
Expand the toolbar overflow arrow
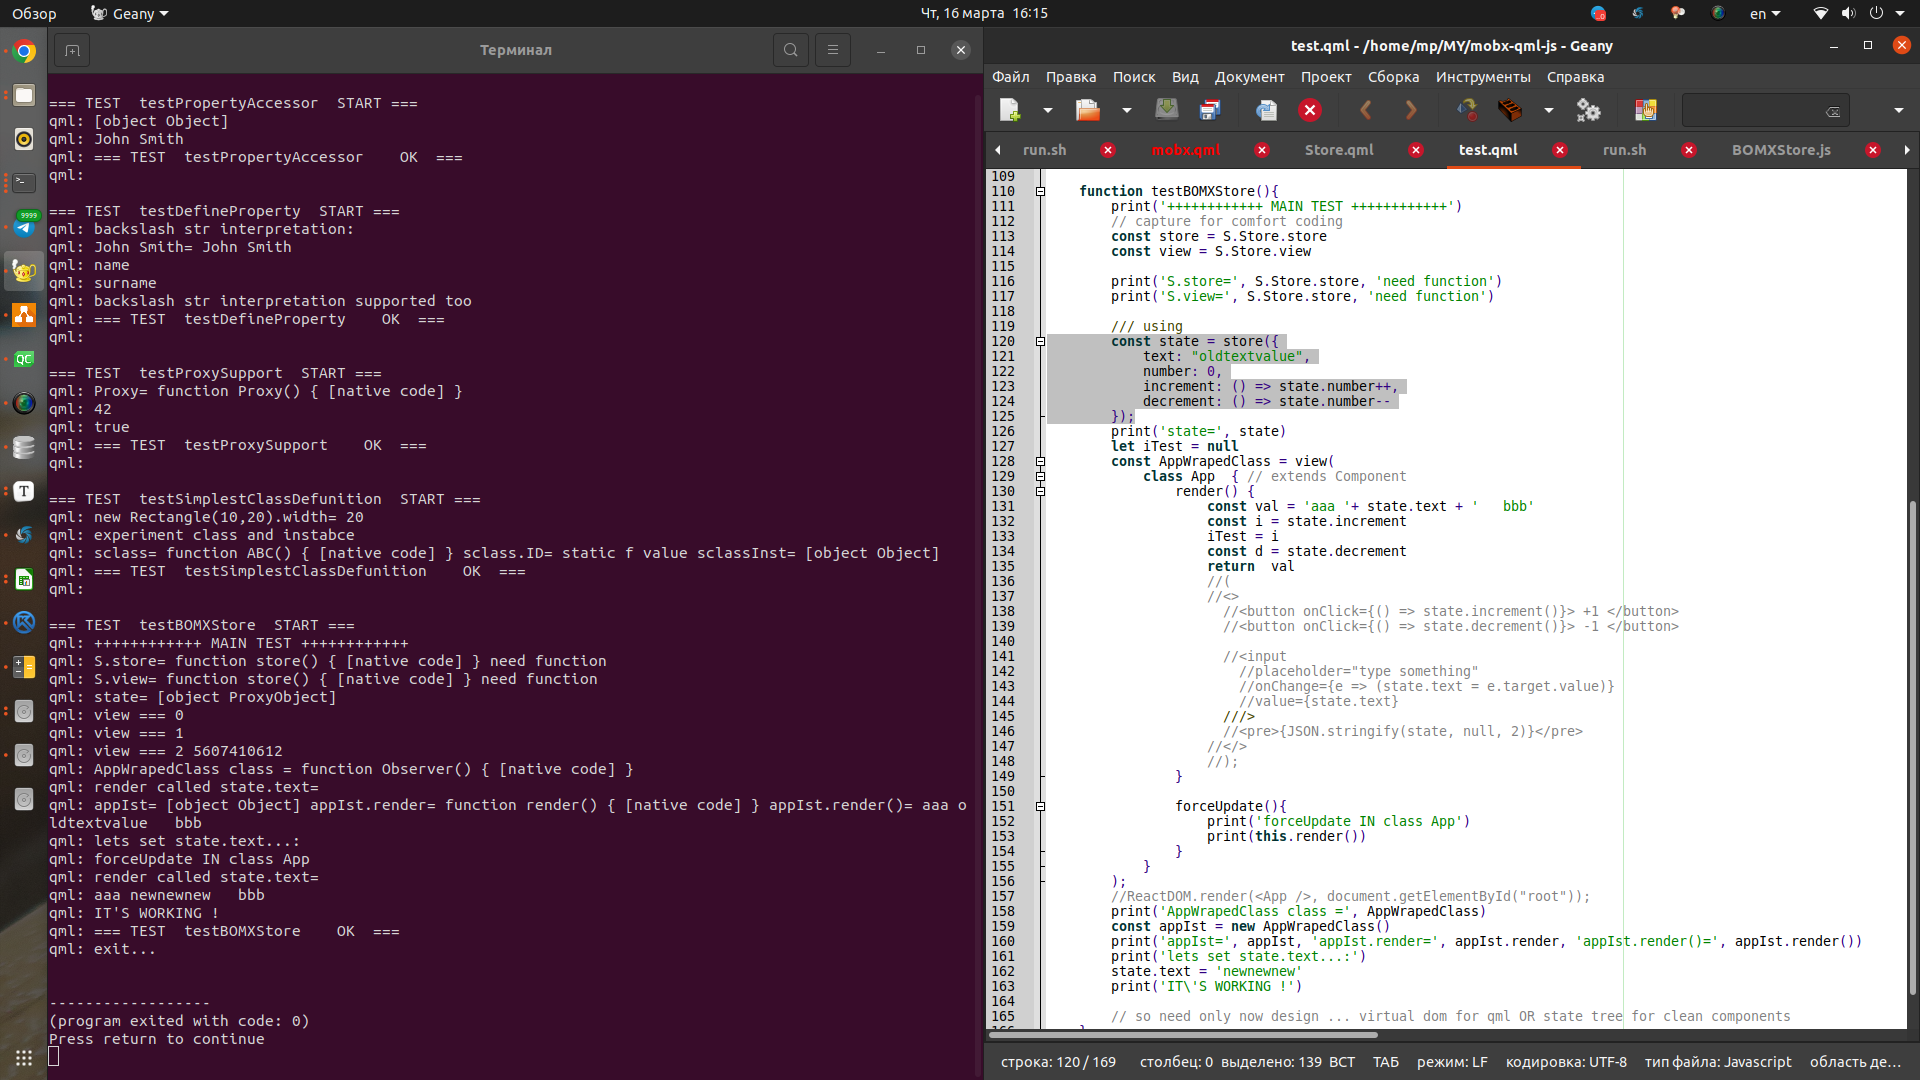[1898, 110]
